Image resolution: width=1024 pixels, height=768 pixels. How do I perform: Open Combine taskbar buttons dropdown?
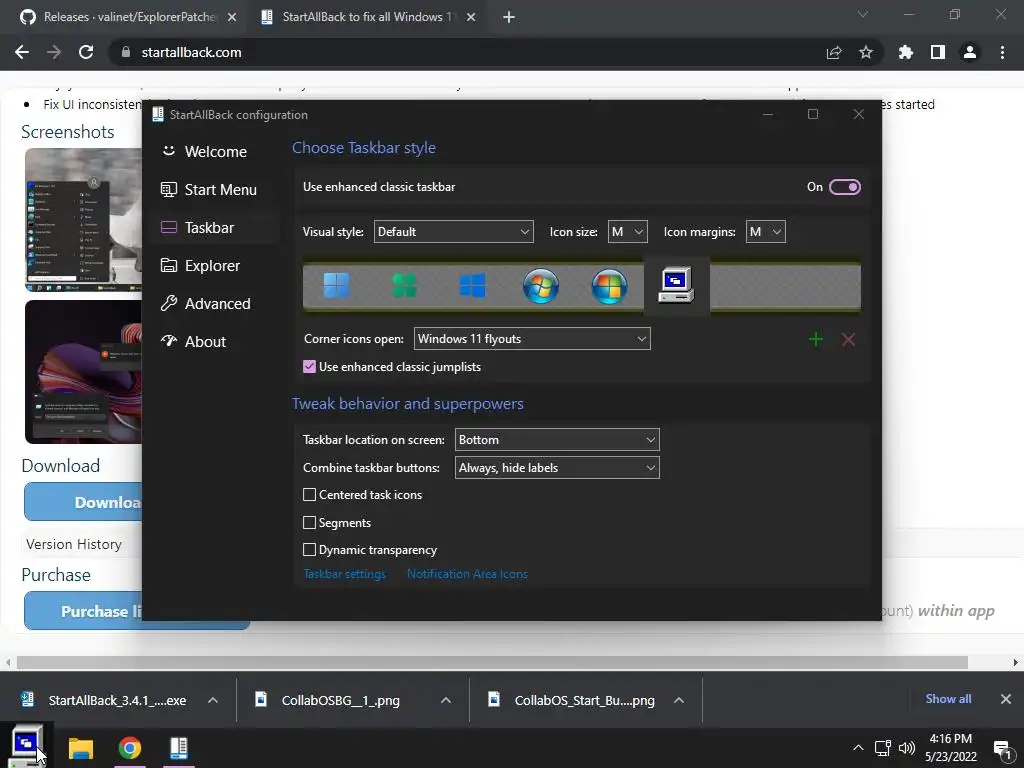(x=557, y=468)
